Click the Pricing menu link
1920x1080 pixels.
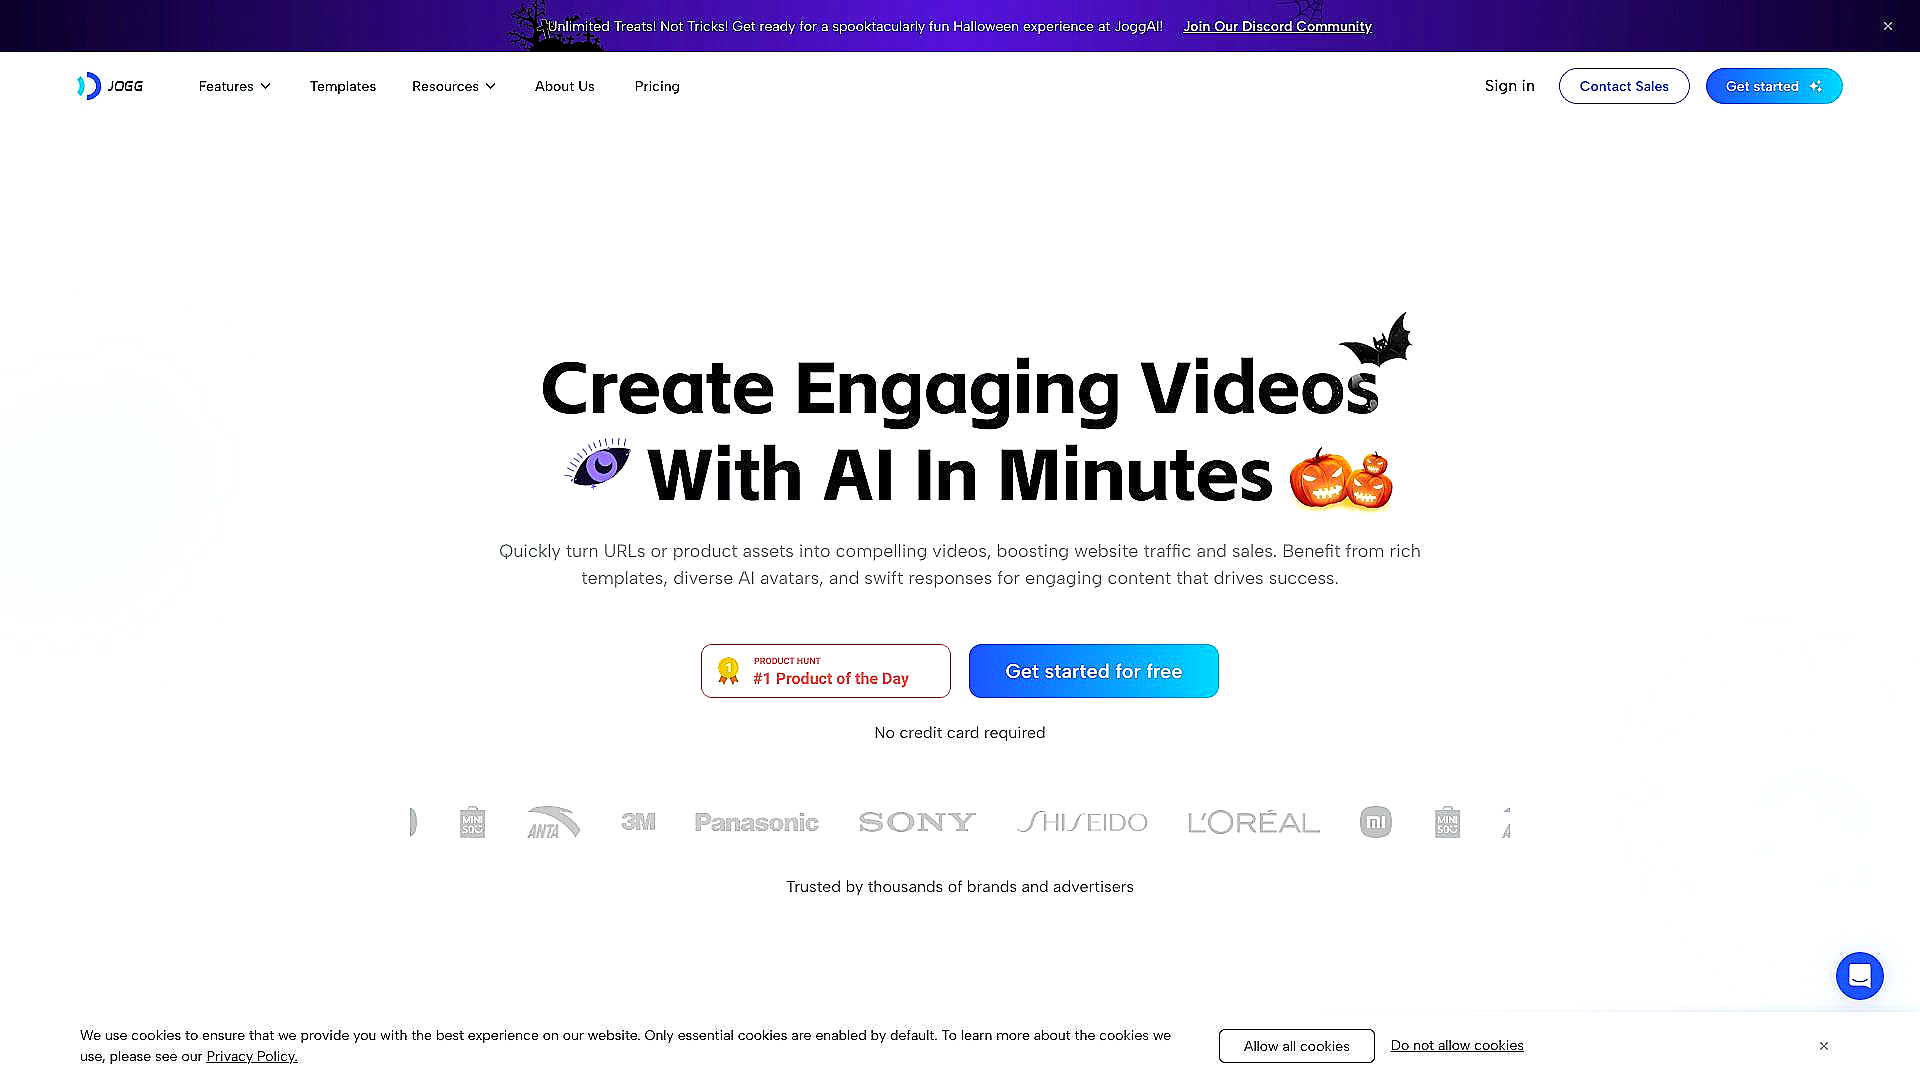click(657, 86)
